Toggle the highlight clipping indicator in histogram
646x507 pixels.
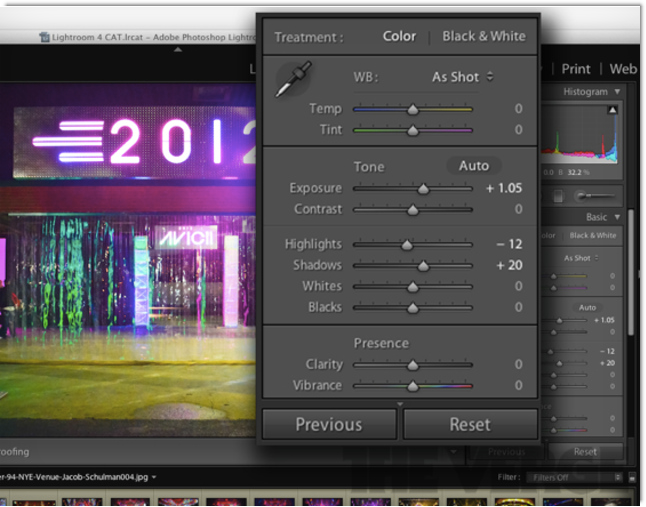tap(612, 110)
